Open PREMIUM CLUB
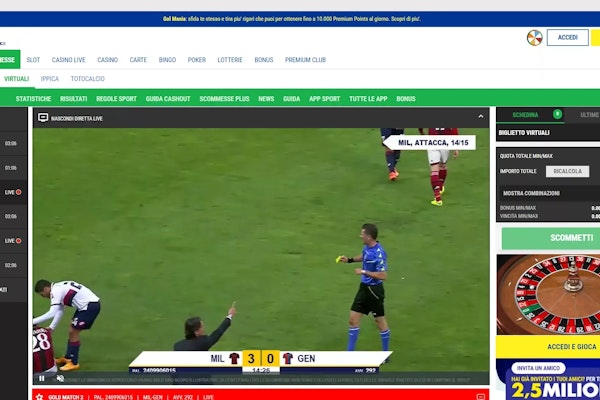Viewport: 600px width, 400px height. point(305,60)
